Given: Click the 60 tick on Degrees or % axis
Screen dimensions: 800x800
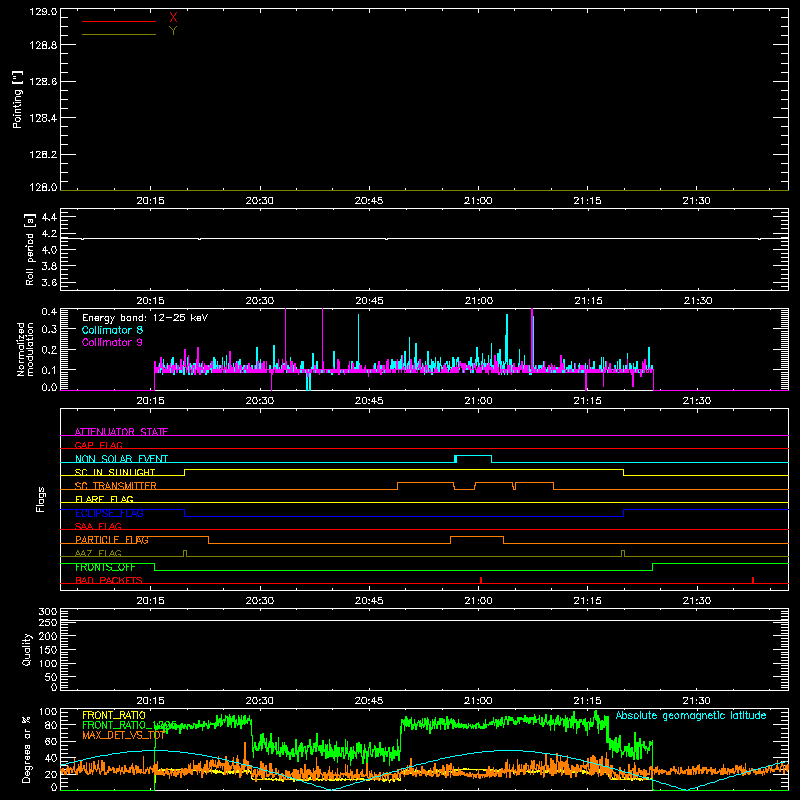Looking at the screenshot, I should (51, 741).
